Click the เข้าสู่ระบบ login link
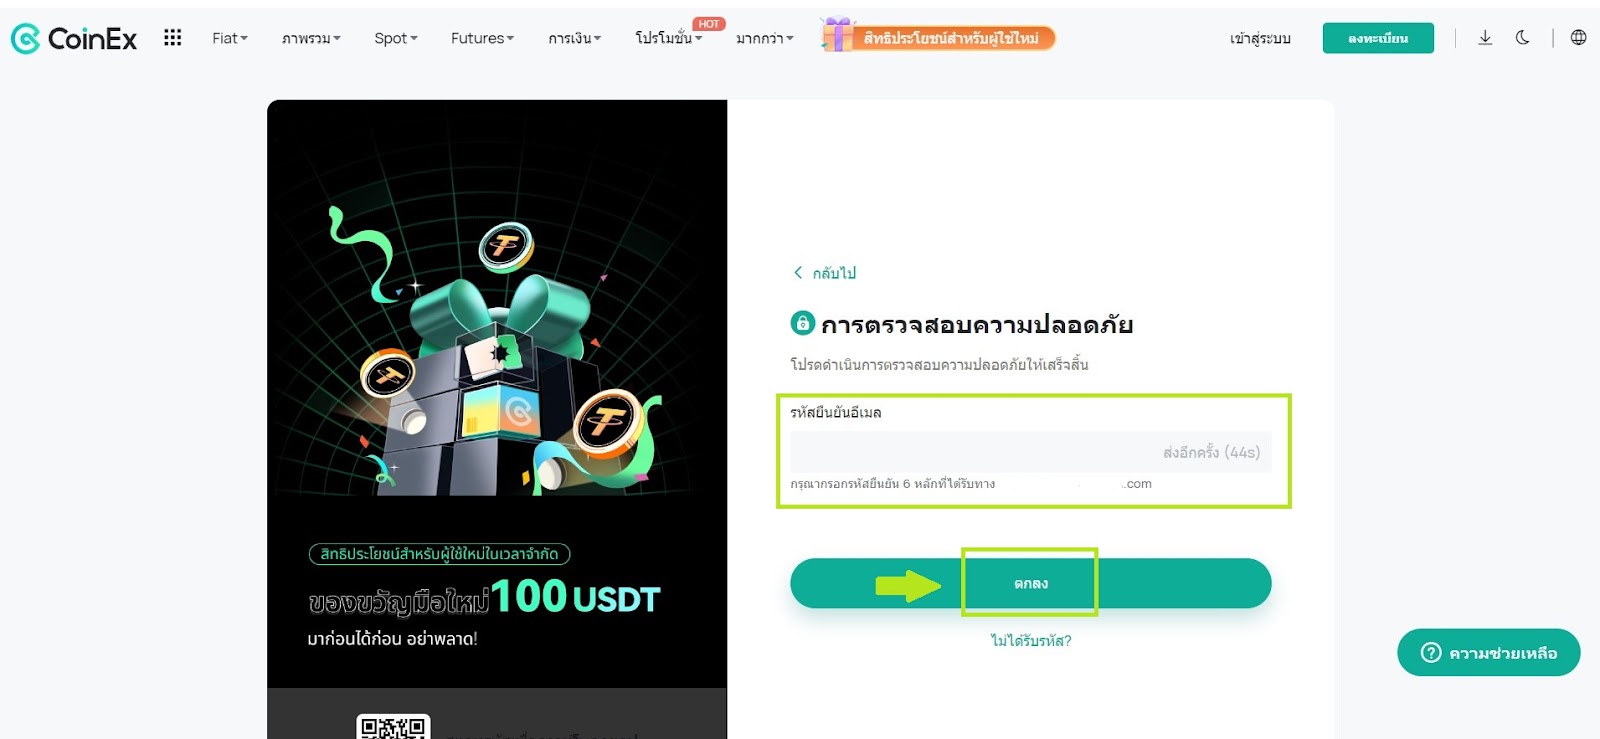The height and width of the screenshot is (739, 1600). [x=1260, y=38]
